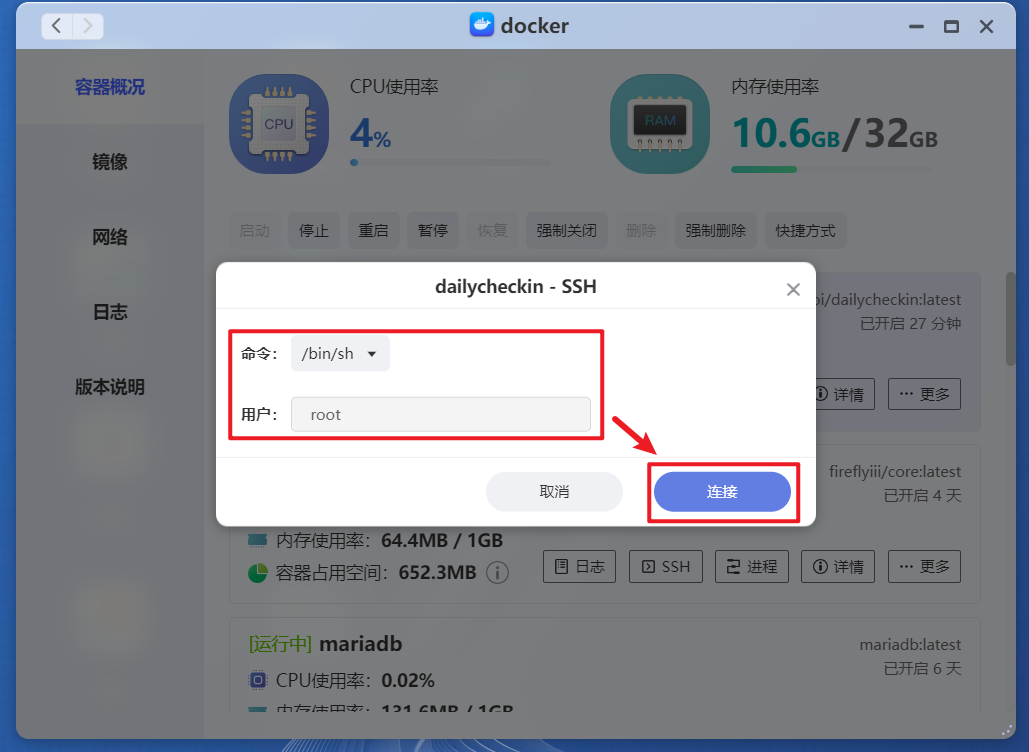Click the root user input field
The image size is (1029, 752).
pos(441,414)
